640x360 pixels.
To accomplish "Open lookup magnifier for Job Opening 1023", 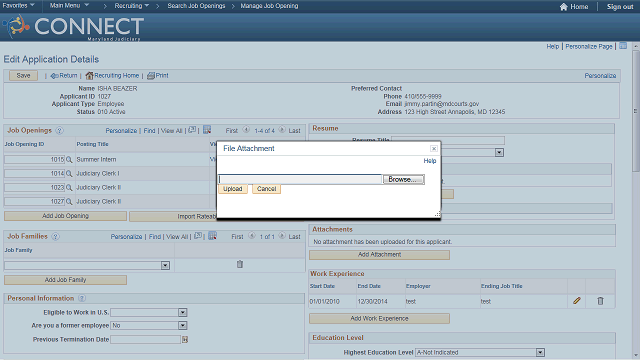I will (x=69, y=188).
